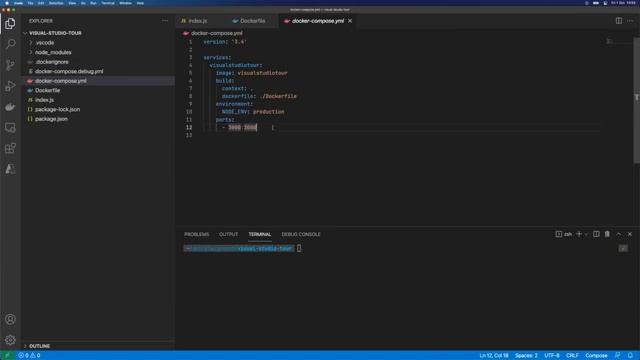Open the Source Control view

pyautogui.click(x=10, y=65)
